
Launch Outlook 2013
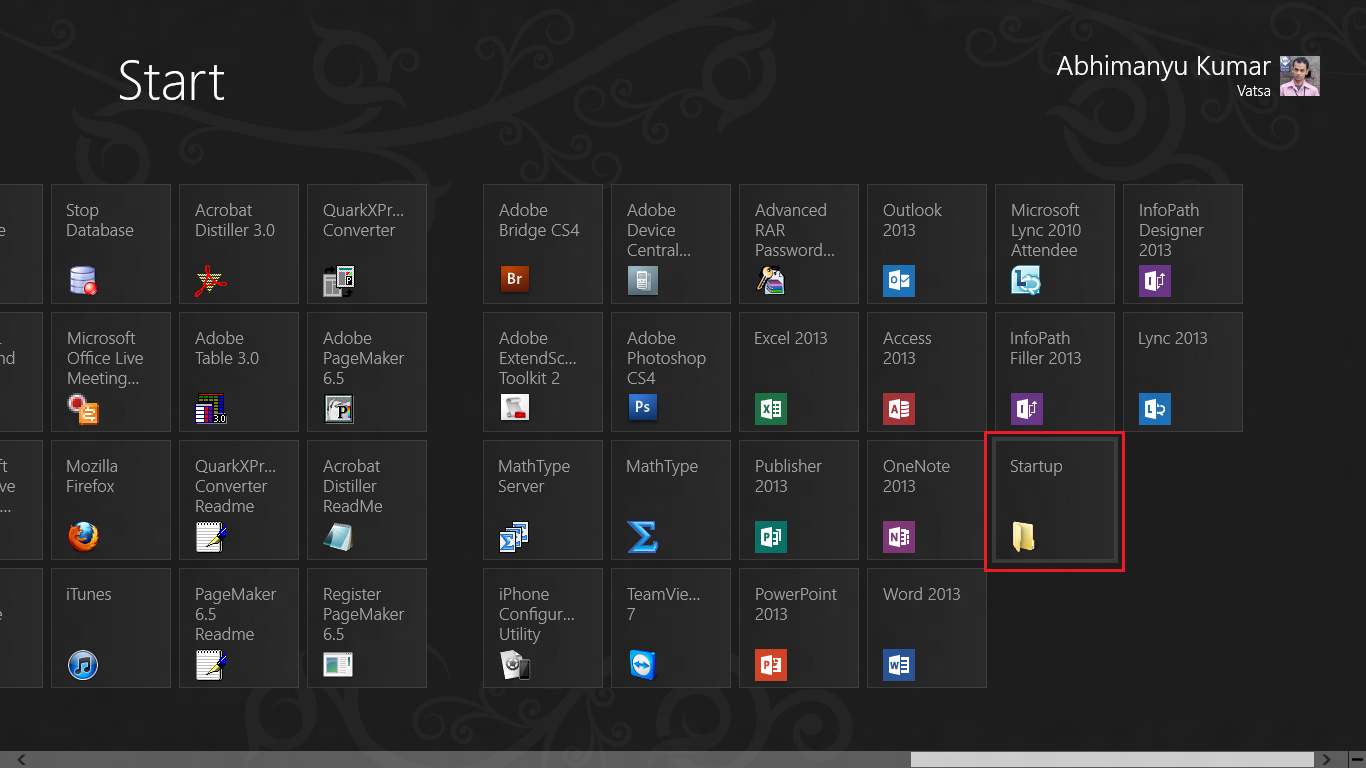(927, 244)
